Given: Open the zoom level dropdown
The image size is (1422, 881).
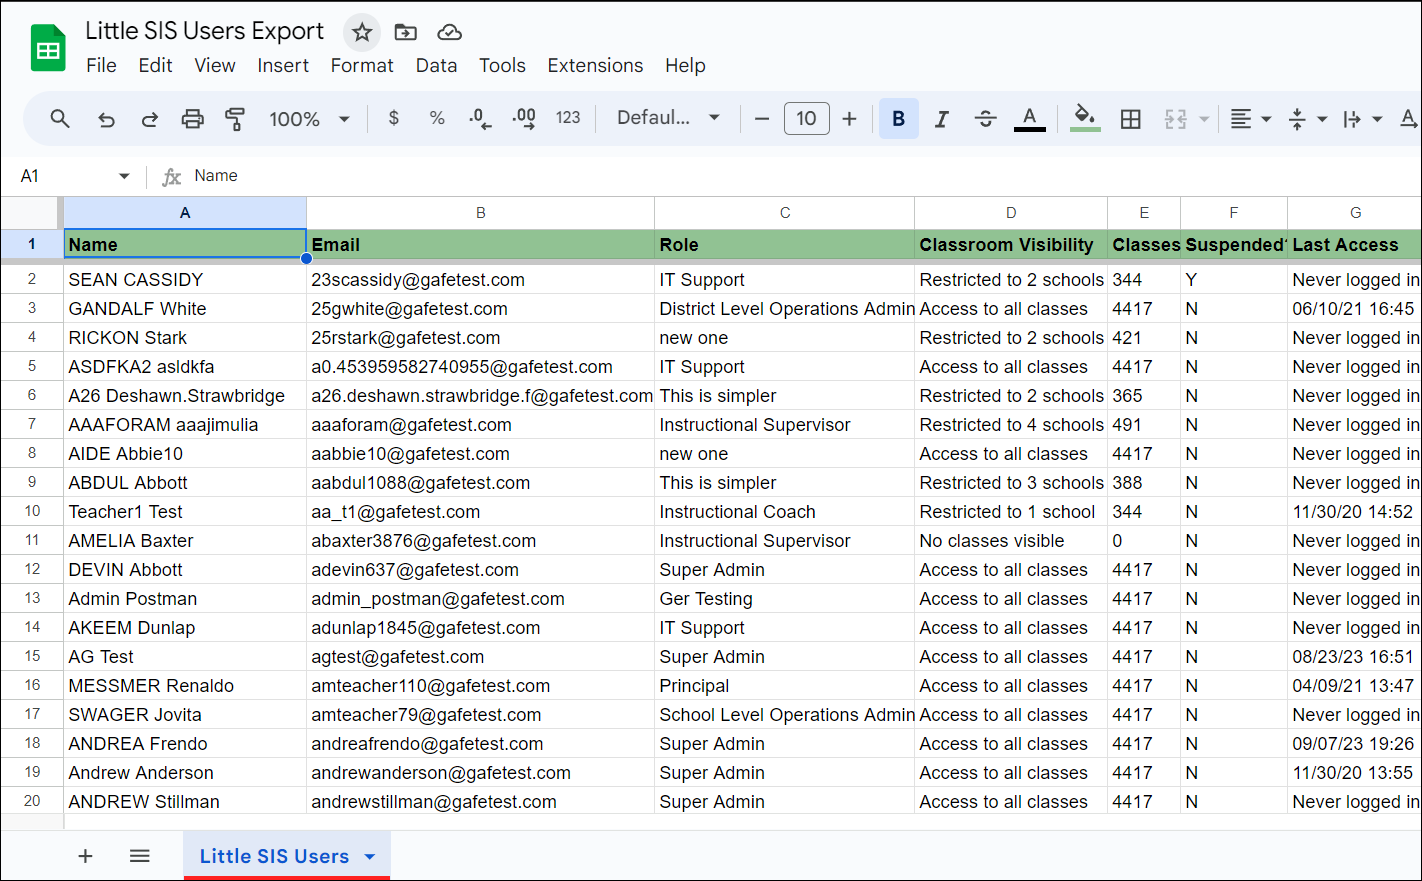Looking at the screenshot, I should pyautogui.click(x=310, y=118).
